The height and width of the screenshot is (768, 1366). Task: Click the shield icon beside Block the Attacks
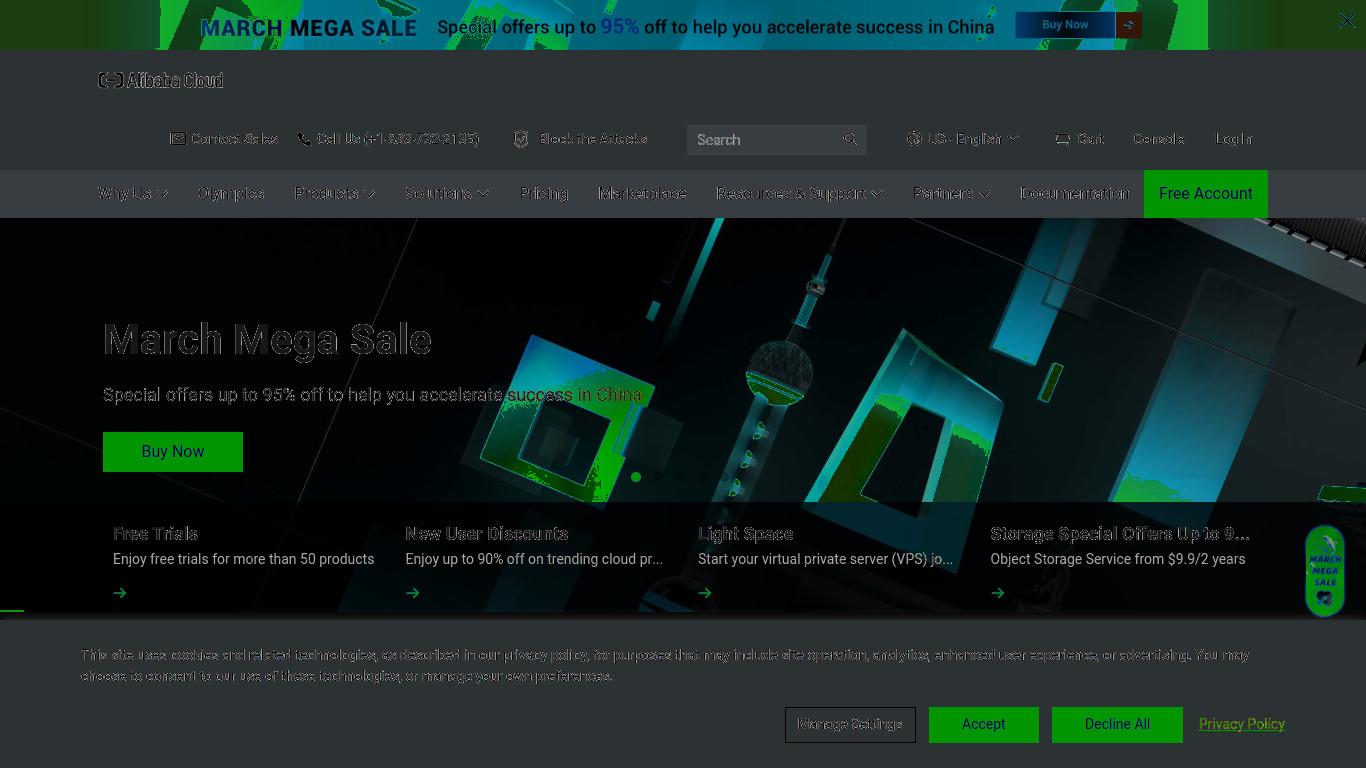coord(521,139)
